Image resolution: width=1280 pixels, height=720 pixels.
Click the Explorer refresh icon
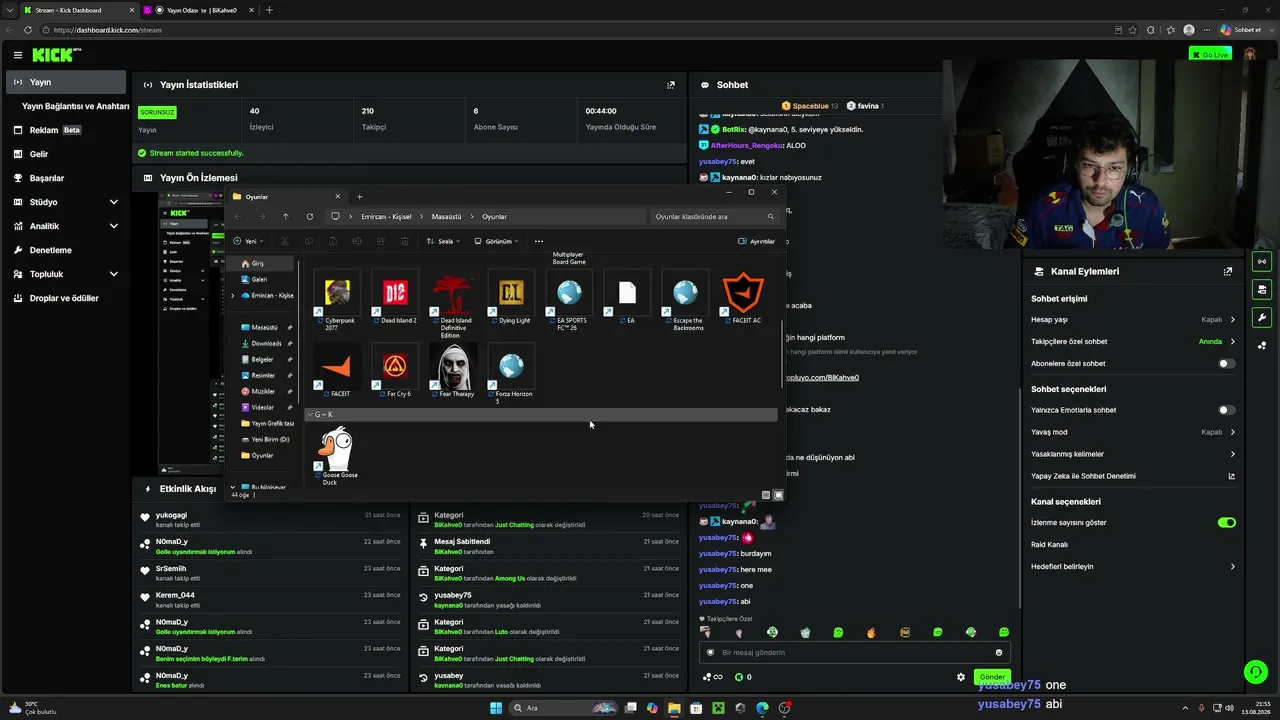click(x=310, y=217)
